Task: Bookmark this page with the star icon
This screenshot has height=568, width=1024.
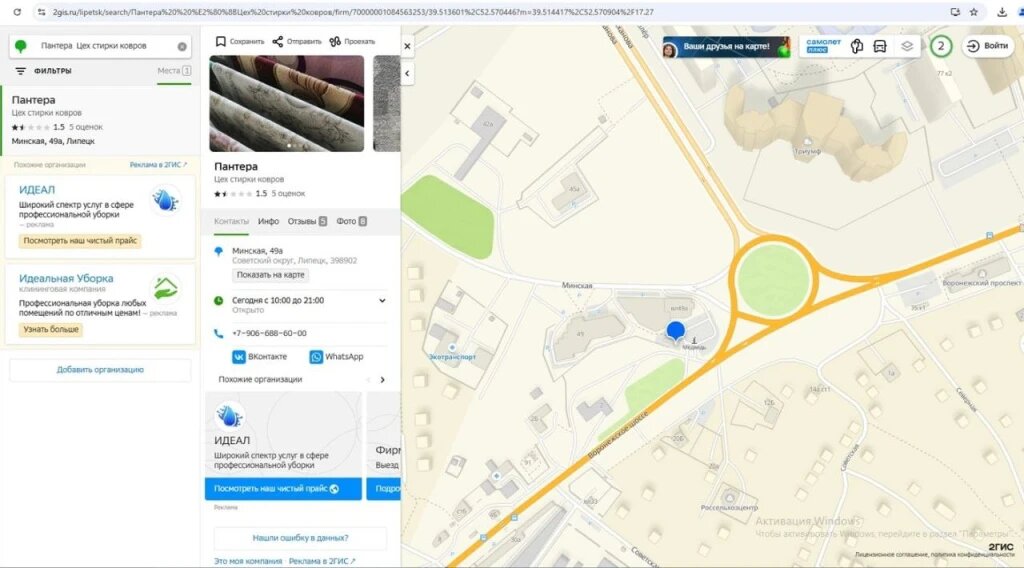Action: 974,12
